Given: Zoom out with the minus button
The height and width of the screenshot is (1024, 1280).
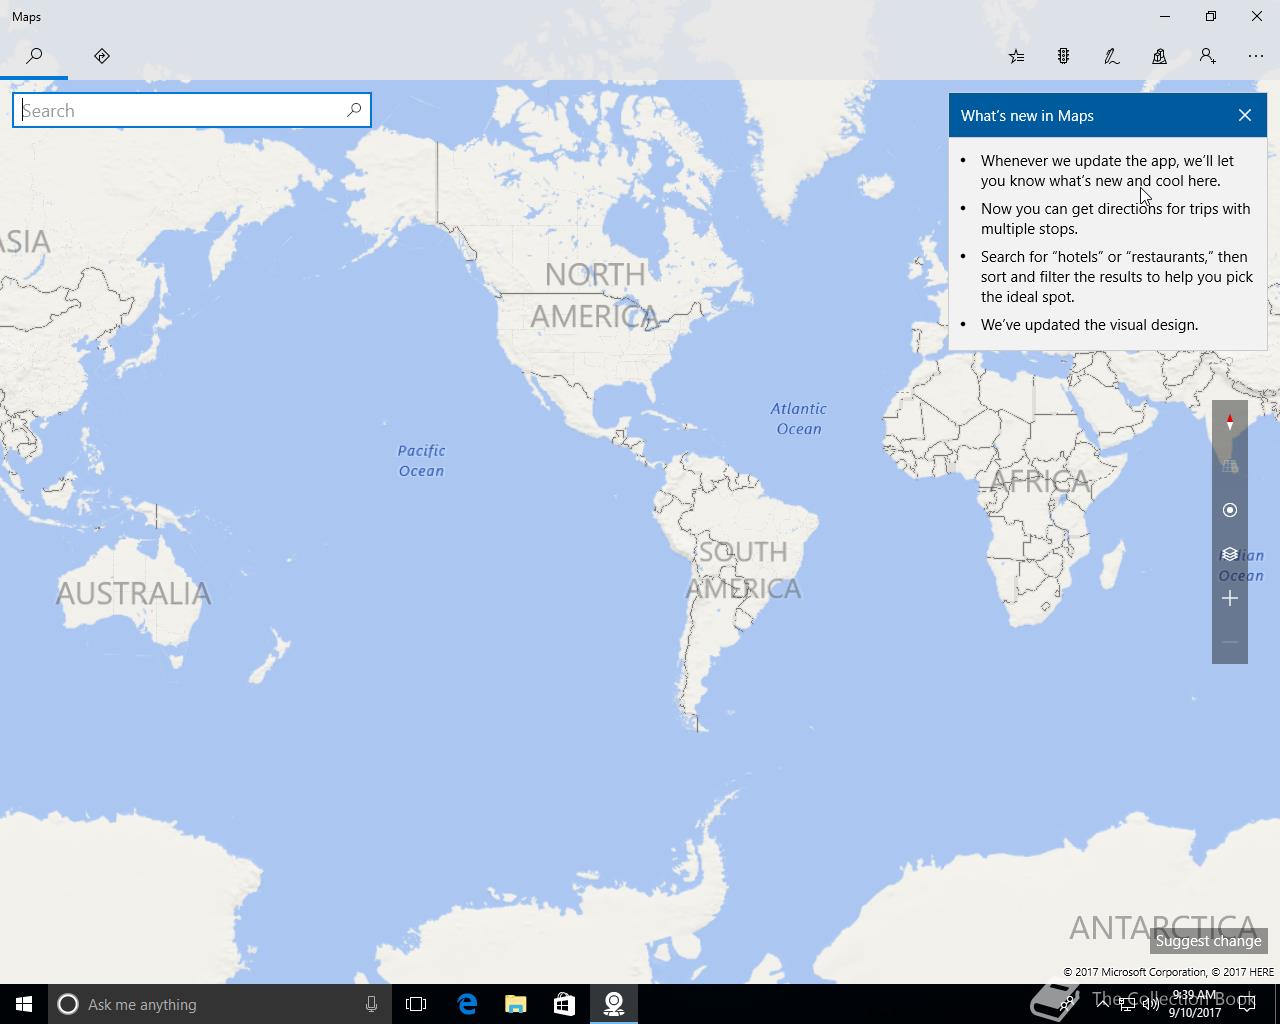Looking at the screenshot, I should click(x=1230, y=642).
